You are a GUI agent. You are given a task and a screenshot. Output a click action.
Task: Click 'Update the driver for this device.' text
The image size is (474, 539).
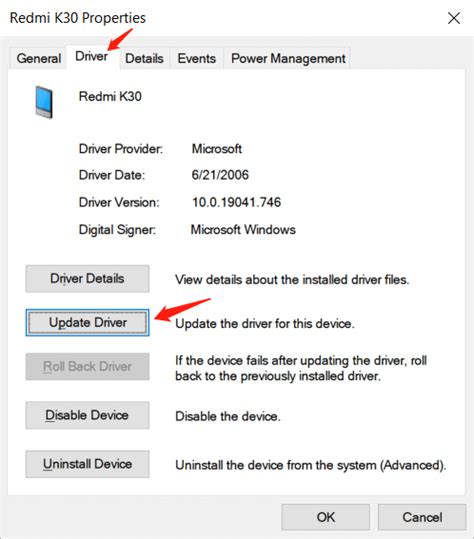point(265,323)
